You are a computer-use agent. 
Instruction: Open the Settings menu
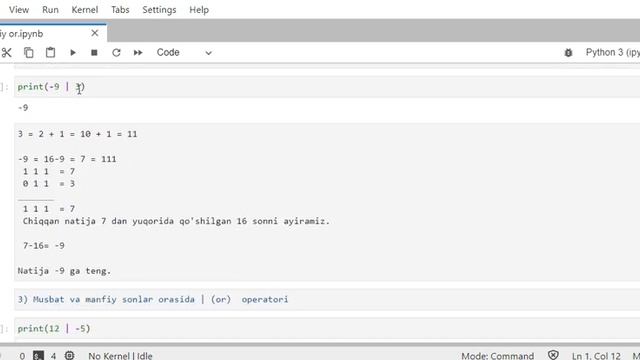click(x=159, y=10)
